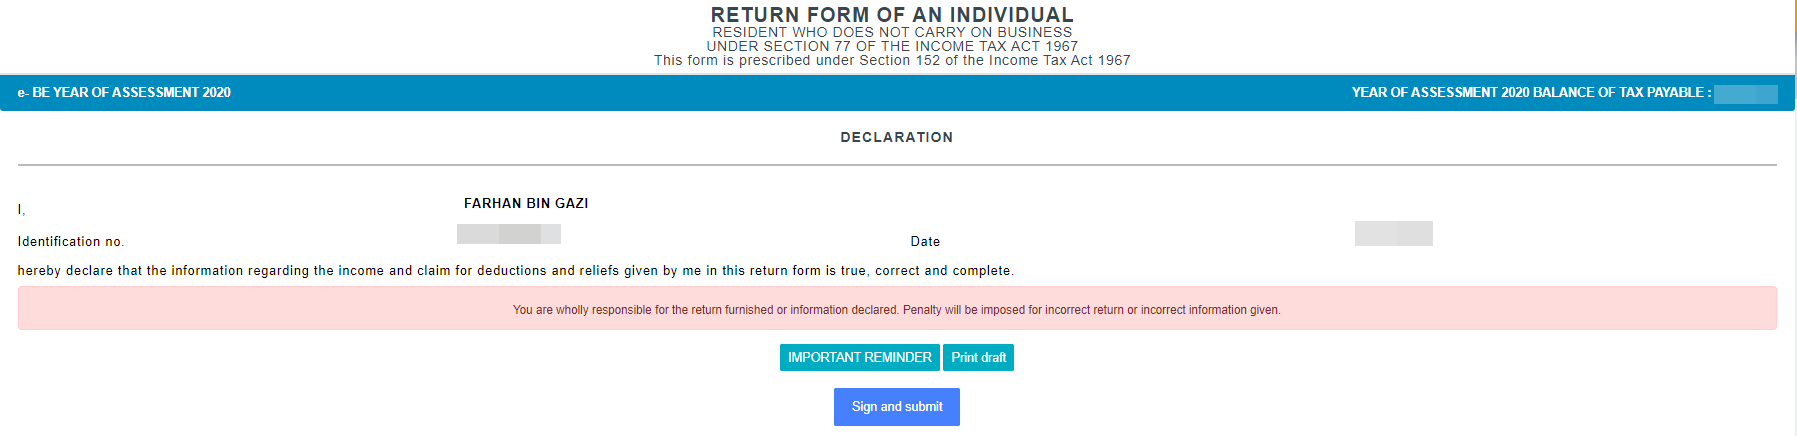Click the 'Date' field label
The width and height of the screenshot is (1797, 436).
925,242
